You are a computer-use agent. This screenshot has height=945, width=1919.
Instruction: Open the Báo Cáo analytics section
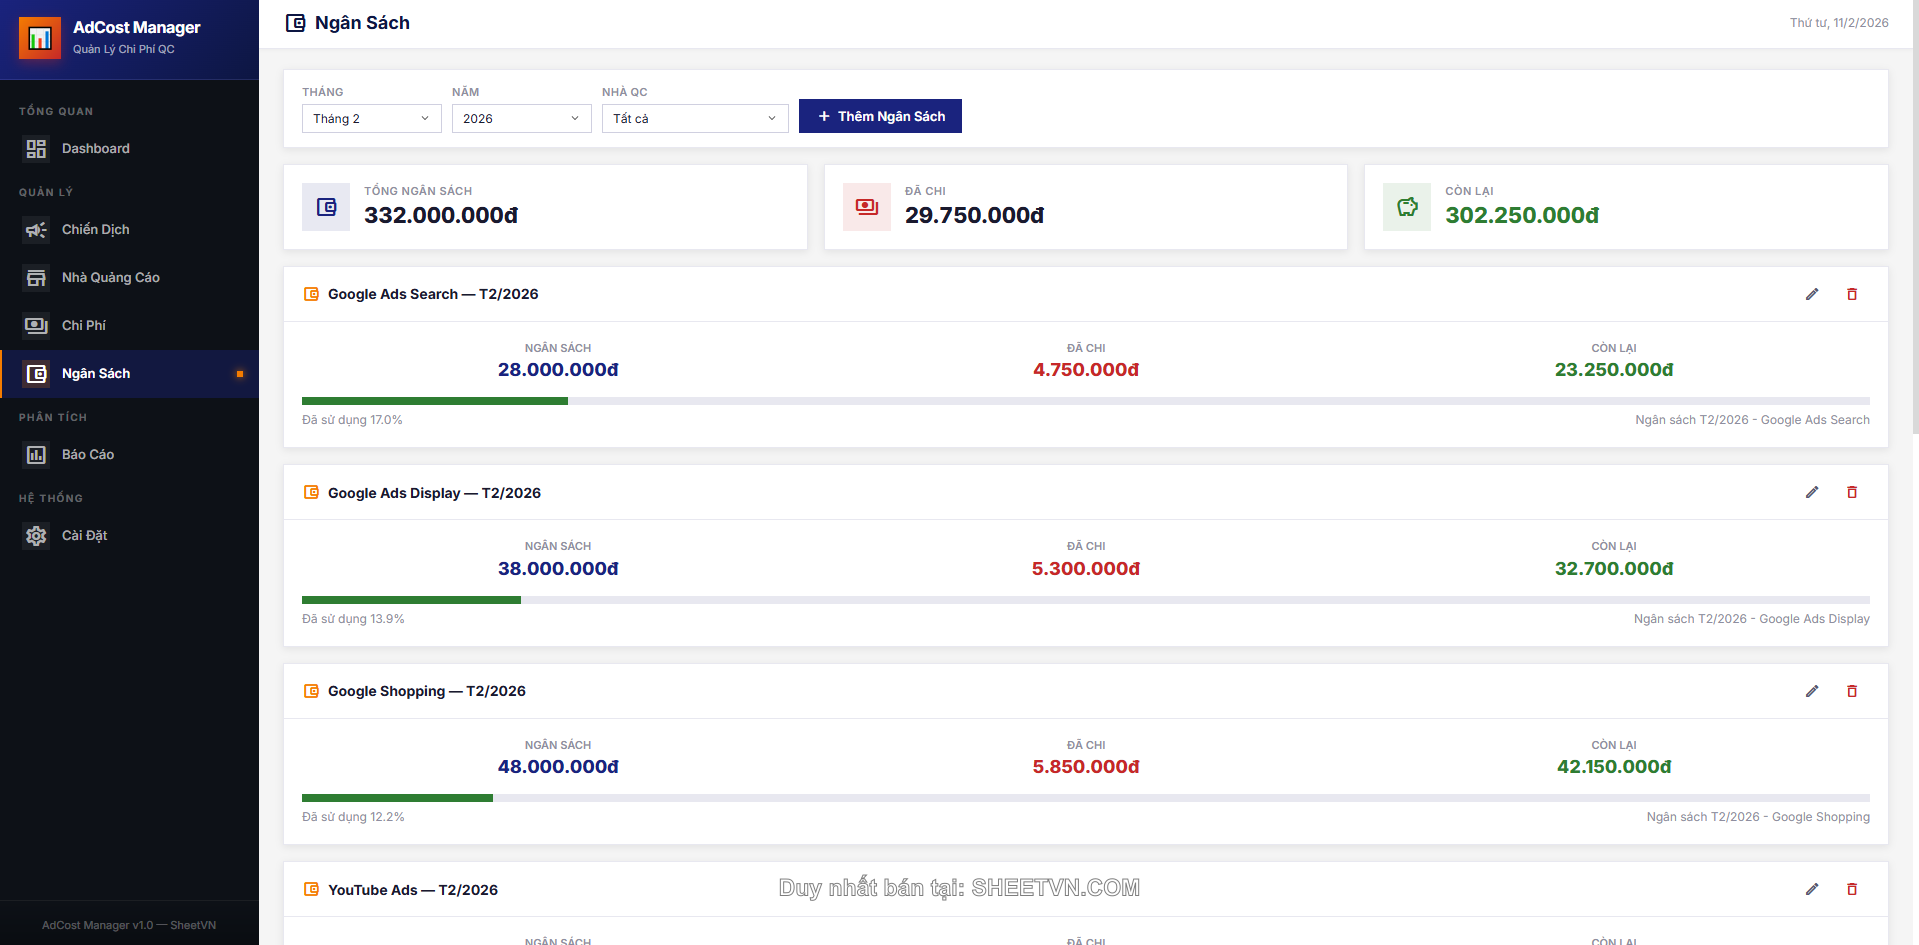coord(87,454)
